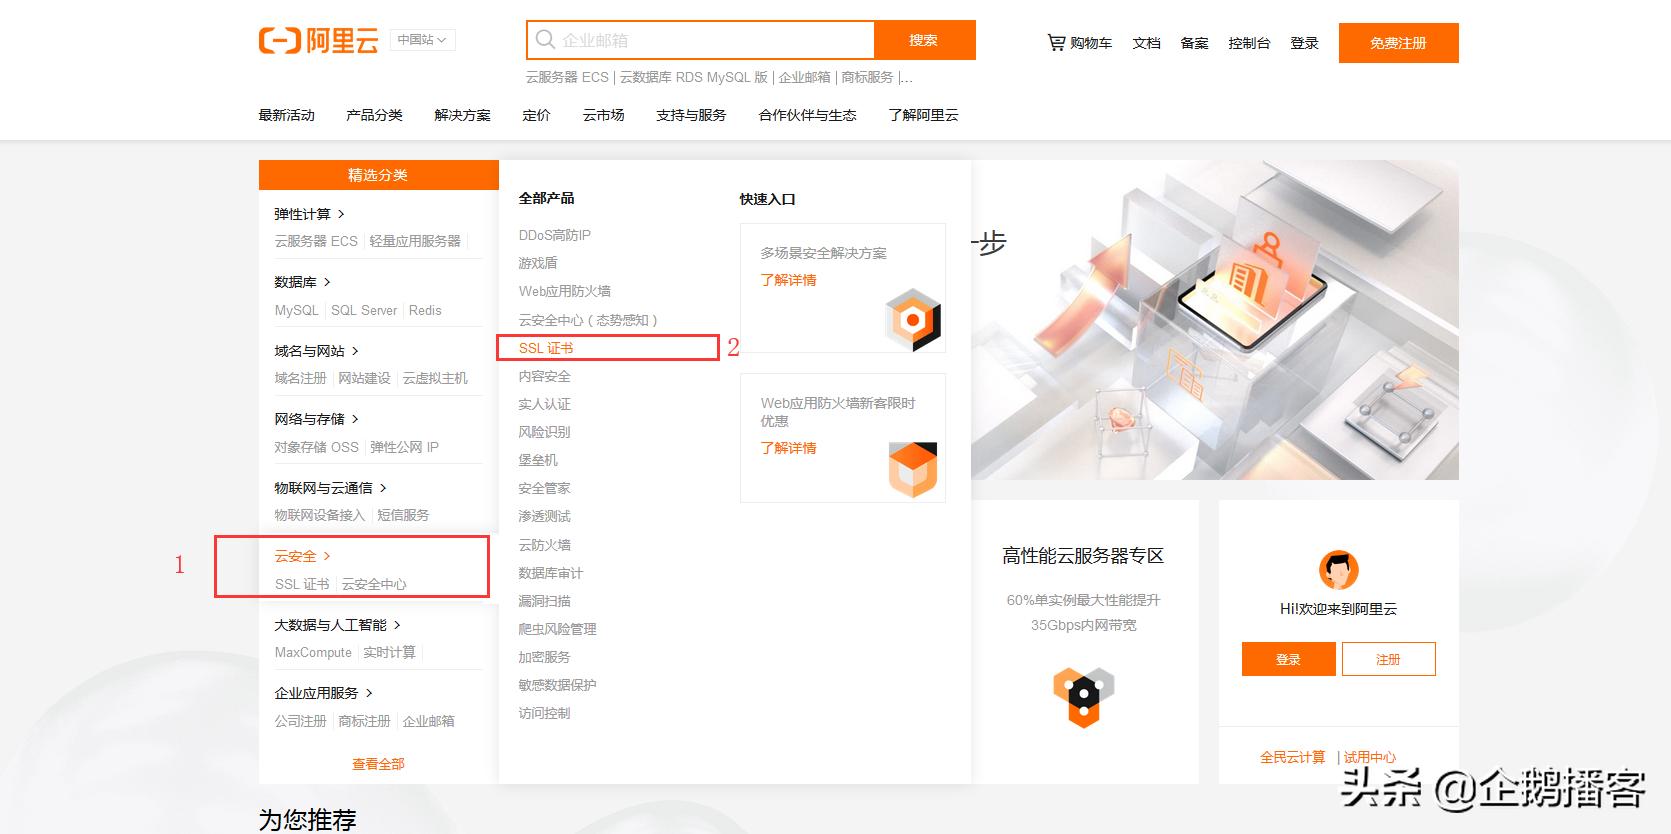This screenshot has height=834, width=1671.
Task: Click the hexagon icon under 多场景安全解决方案
Action: click(x=913, y=320)
